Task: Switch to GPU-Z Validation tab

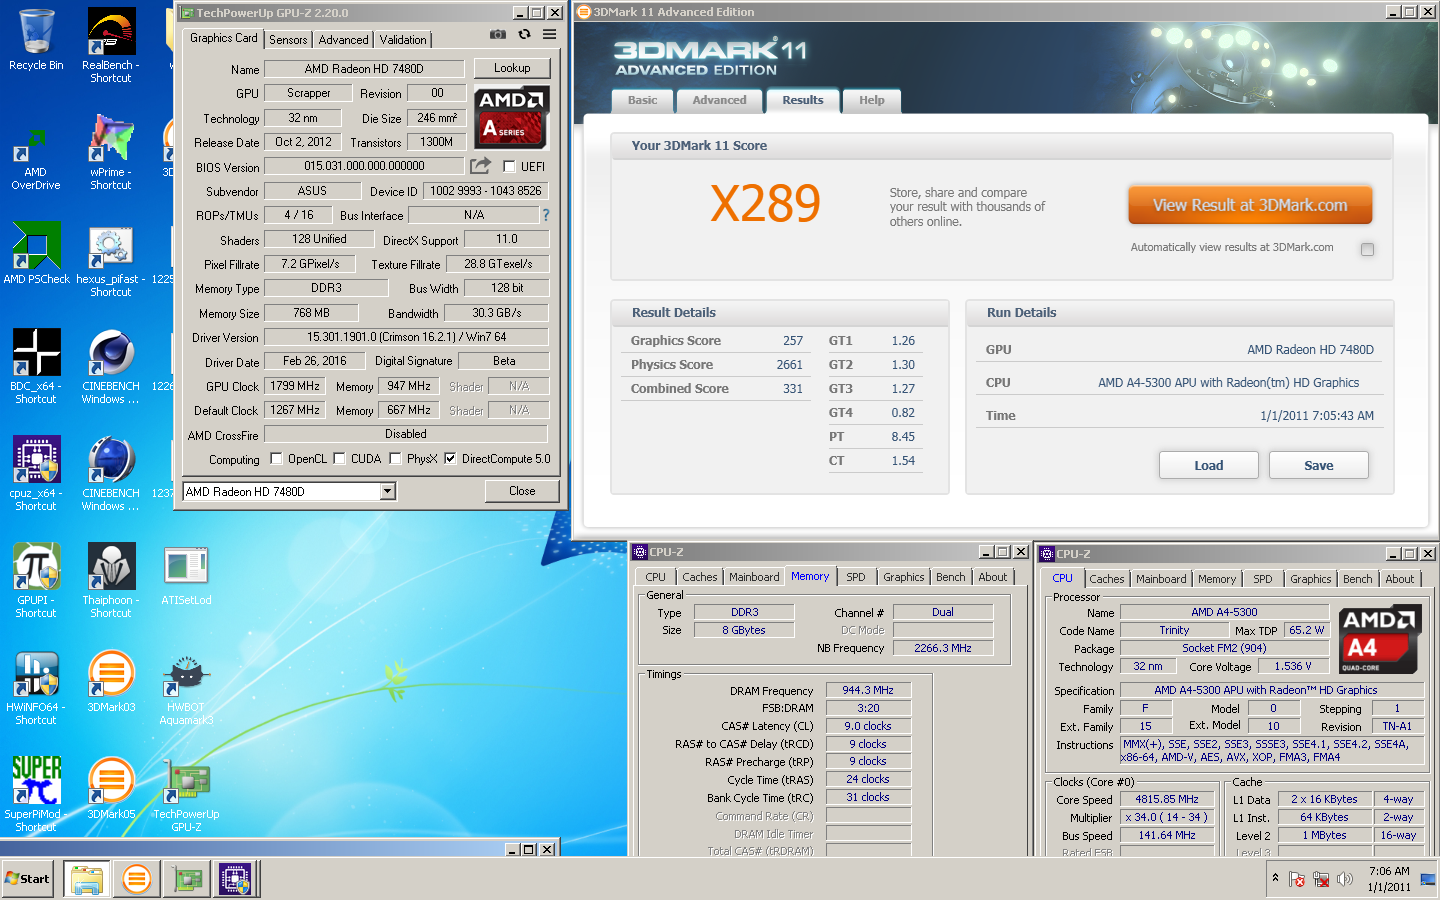Action: click(x=403, y=40)
